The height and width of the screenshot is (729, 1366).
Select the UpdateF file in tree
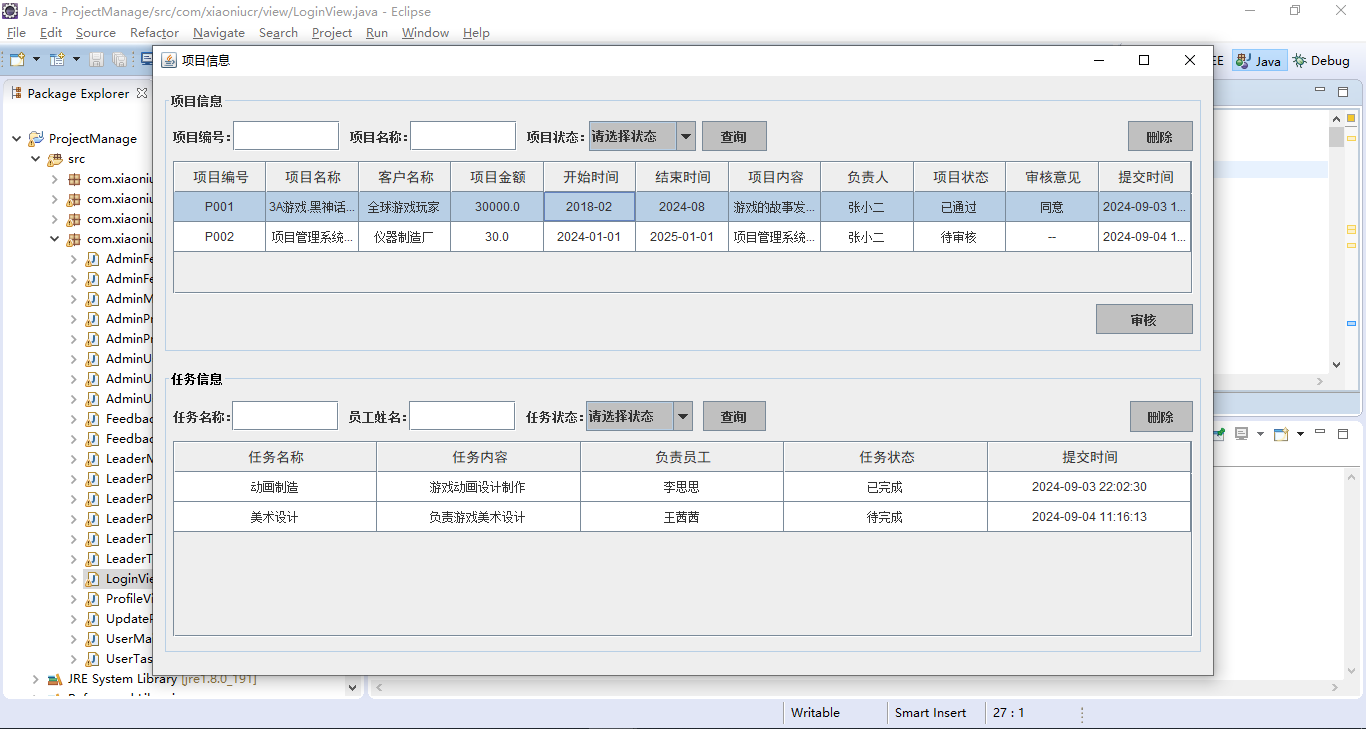click(129, 619)
